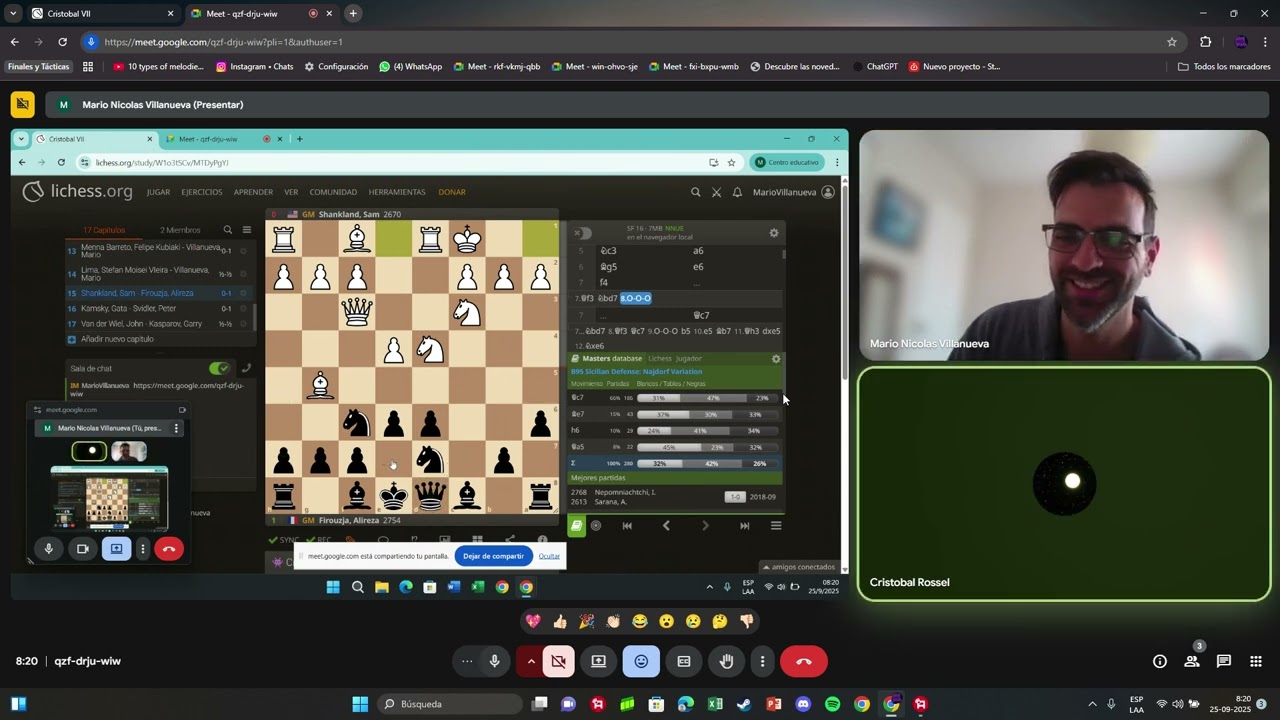Open Spotify from the Windows taskbar

click(x=832, y=704)
